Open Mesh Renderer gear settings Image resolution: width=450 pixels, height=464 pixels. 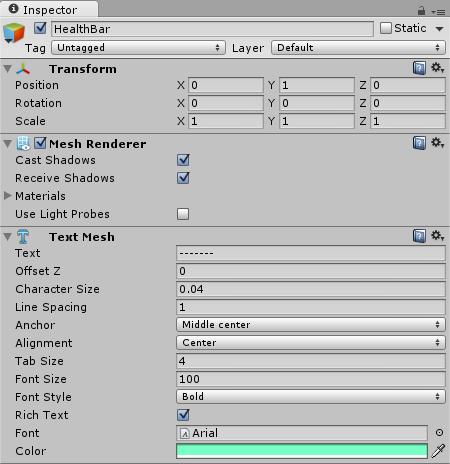point(437,143)
